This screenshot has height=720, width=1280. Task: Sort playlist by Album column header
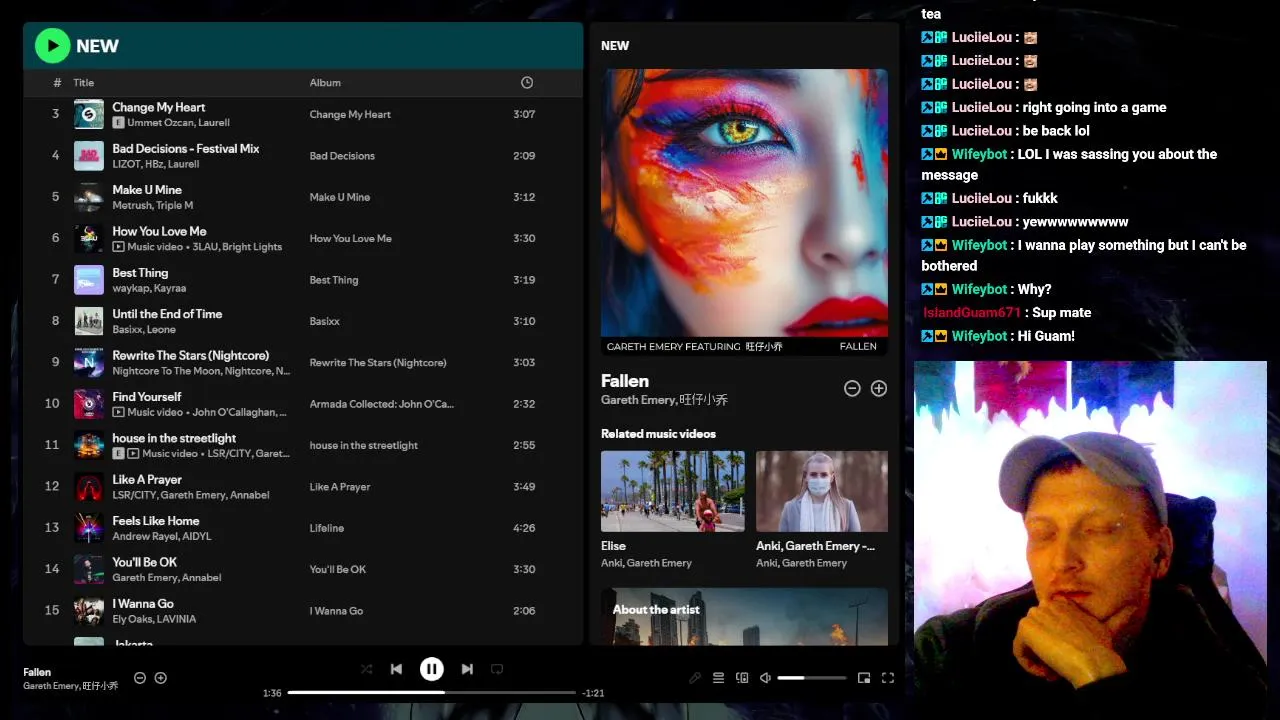click(325, 83)
